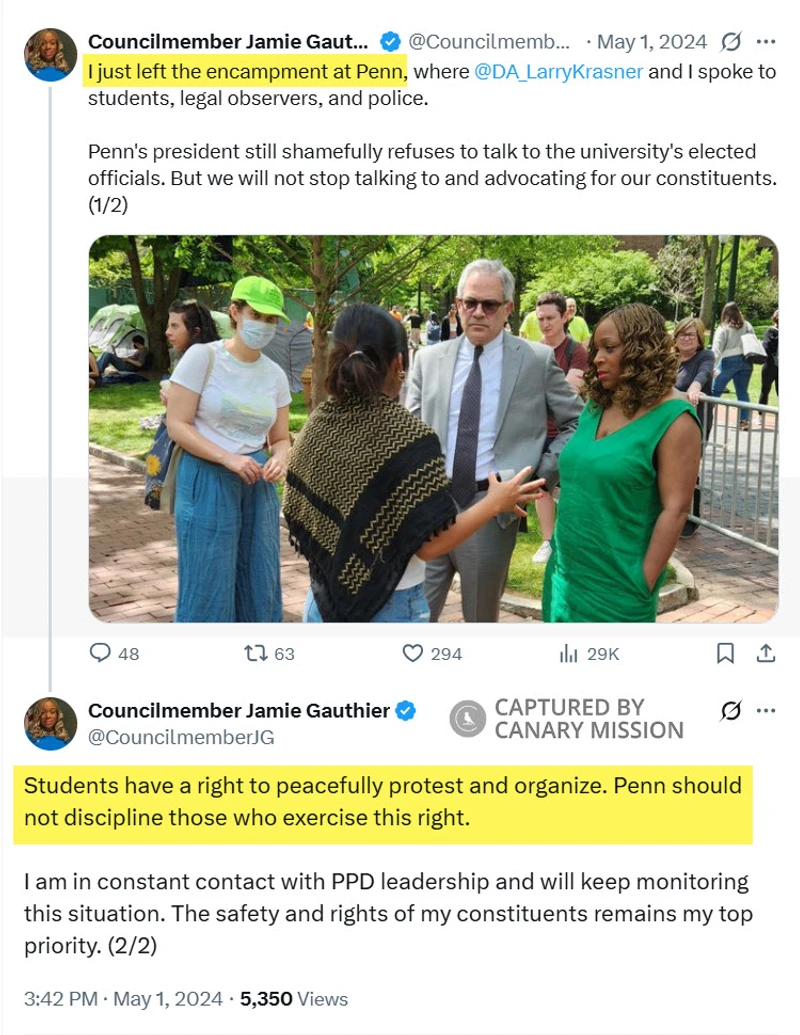The width and height of the screenshot is (800, 1035).
Task: Open more options menu on second tweet
Action: coord(766,711)
